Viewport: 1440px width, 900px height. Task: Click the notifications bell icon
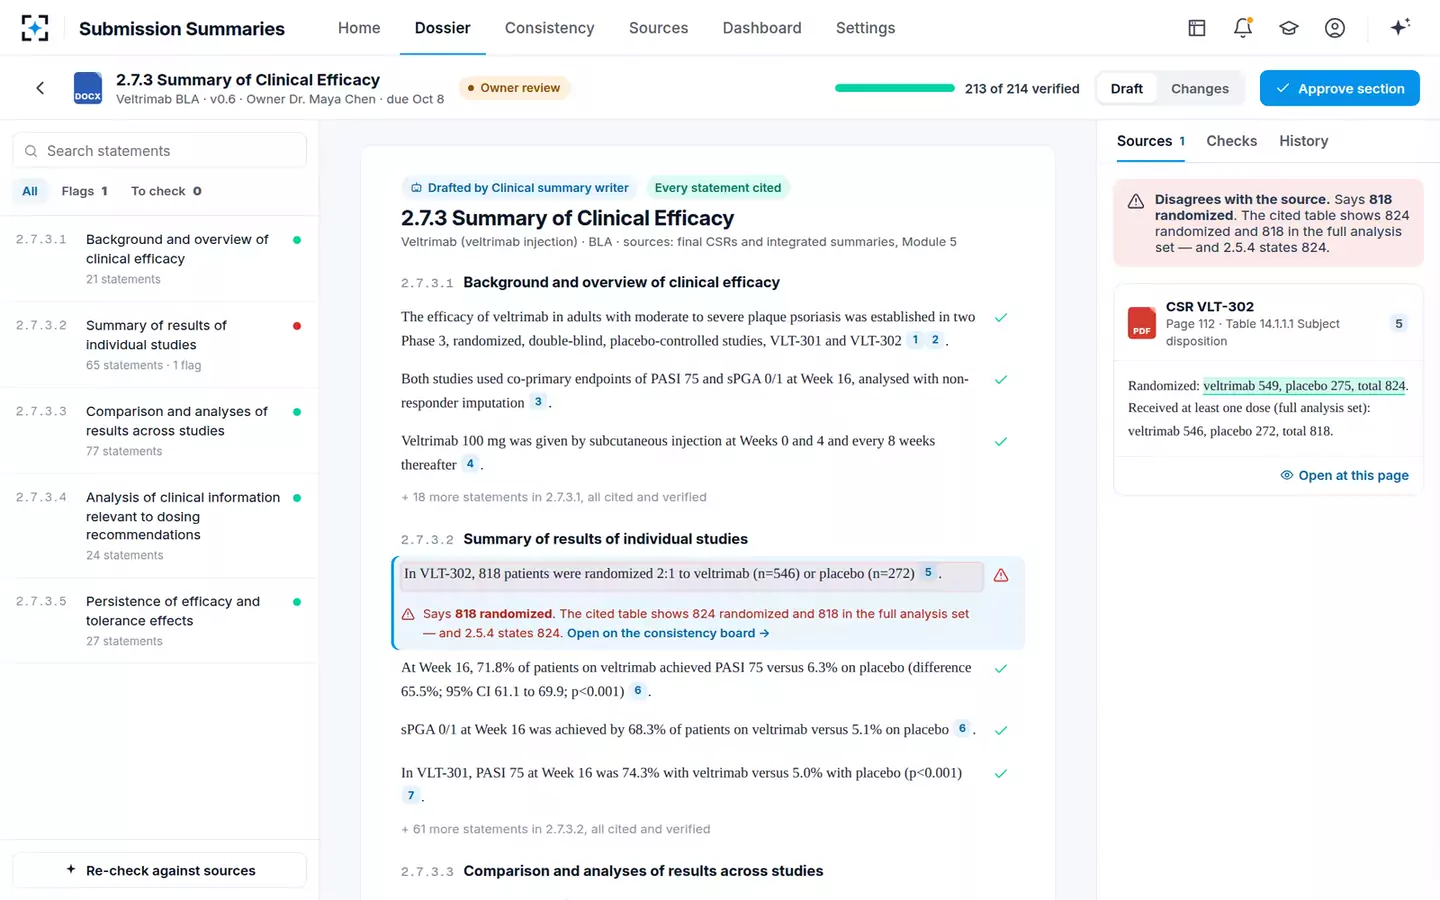1243,28
